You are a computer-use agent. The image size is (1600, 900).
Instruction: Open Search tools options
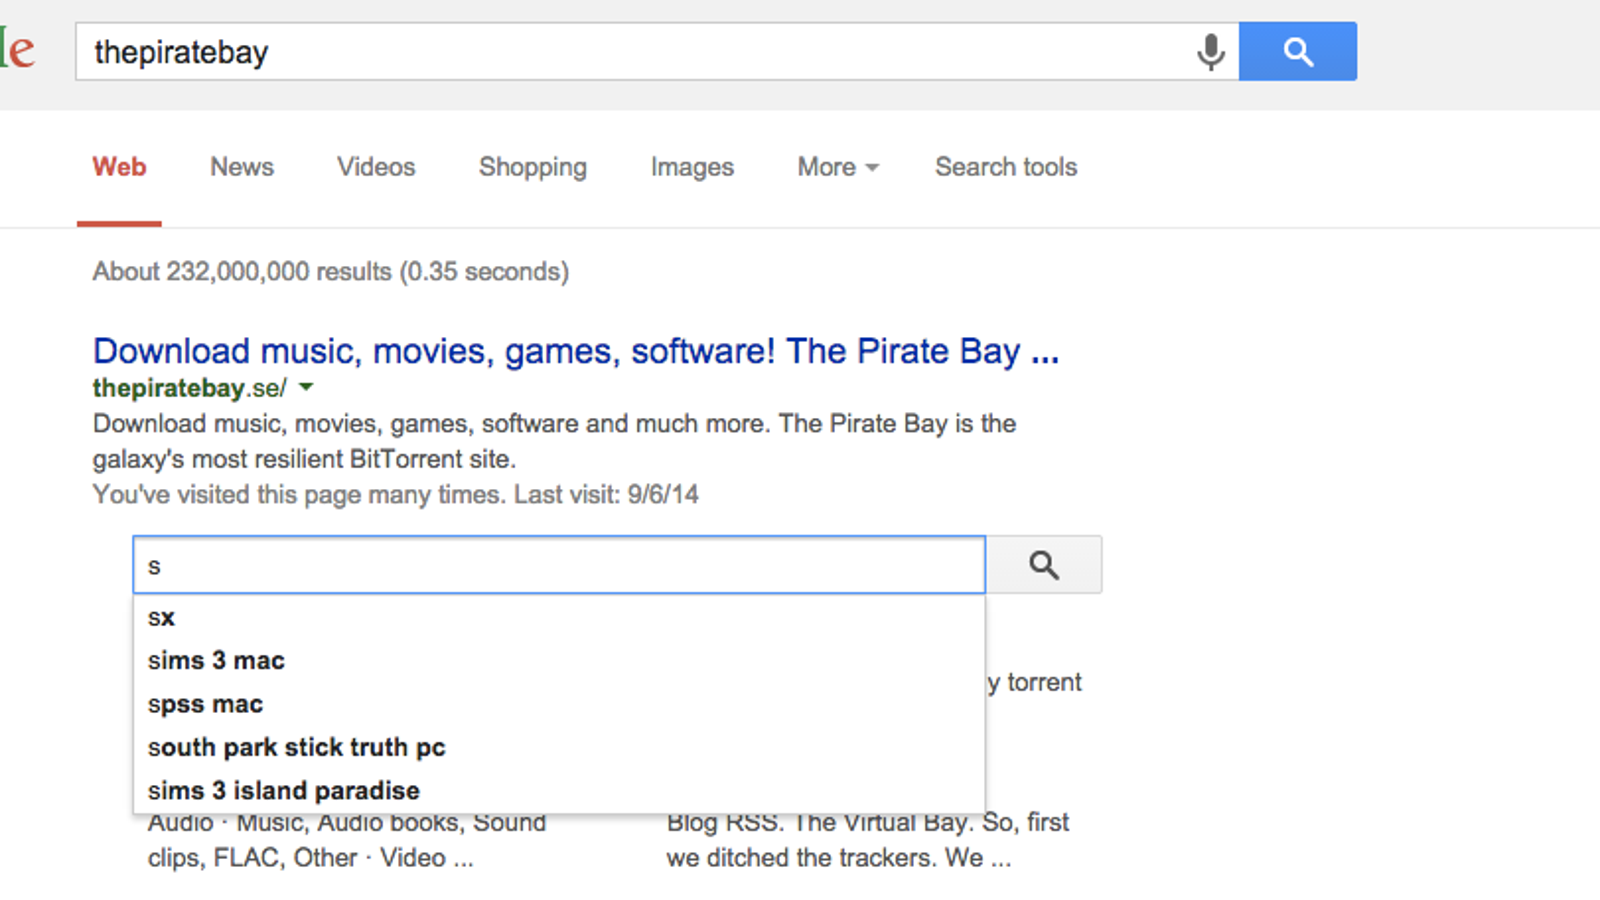(1006, 167)
